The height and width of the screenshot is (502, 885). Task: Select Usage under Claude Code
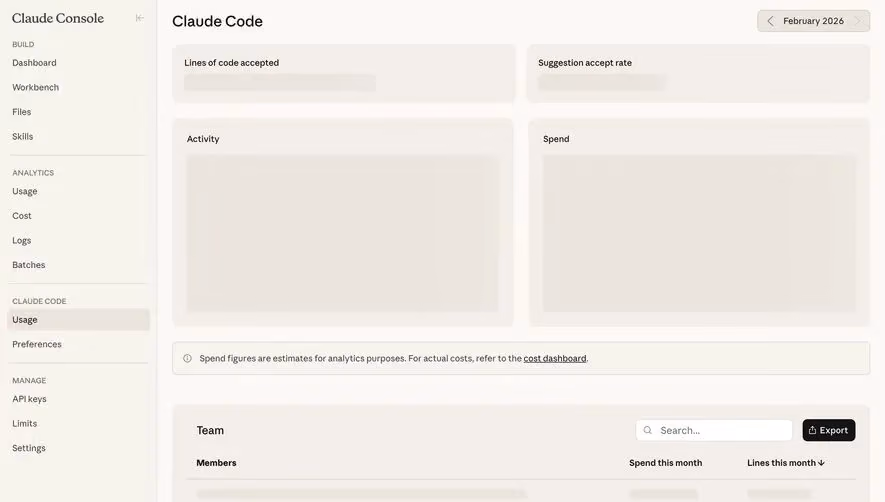[x=78, y=320]
